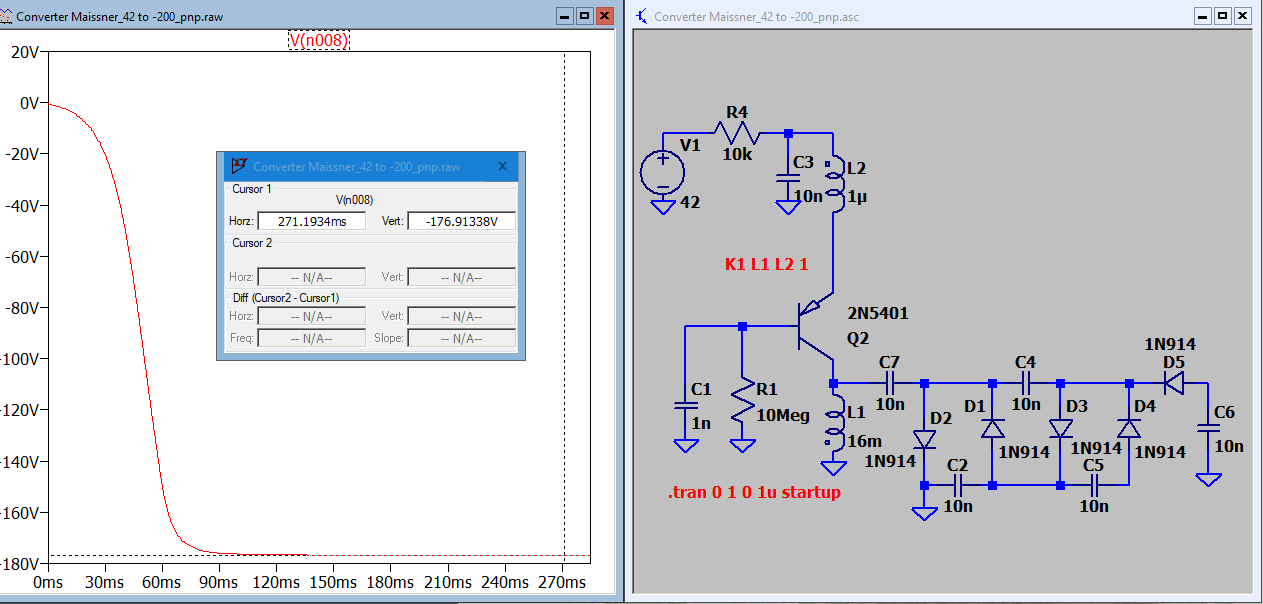Select voltage source V1 symbol

pos(662,171)
